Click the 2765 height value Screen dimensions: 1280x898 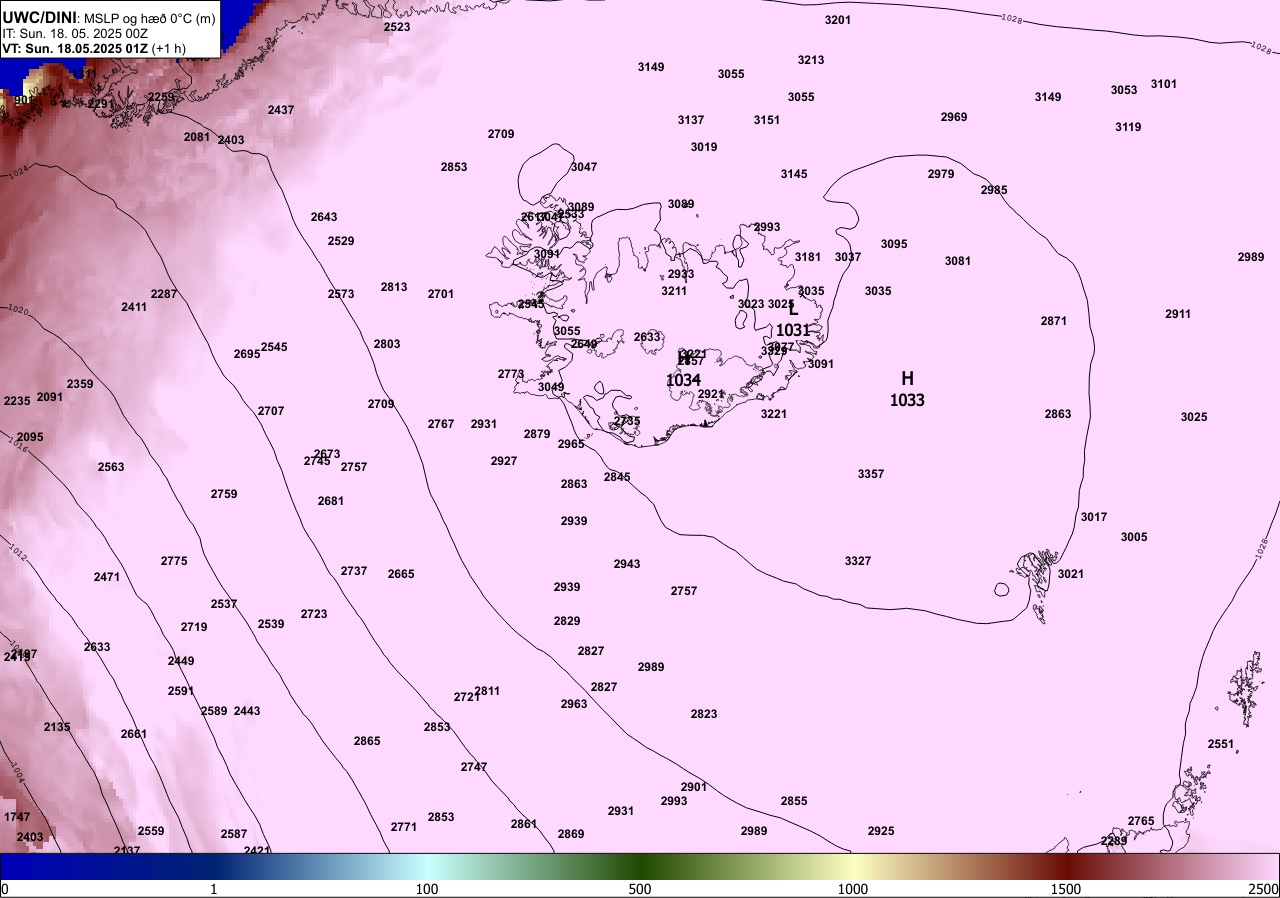click(1141, 821)
